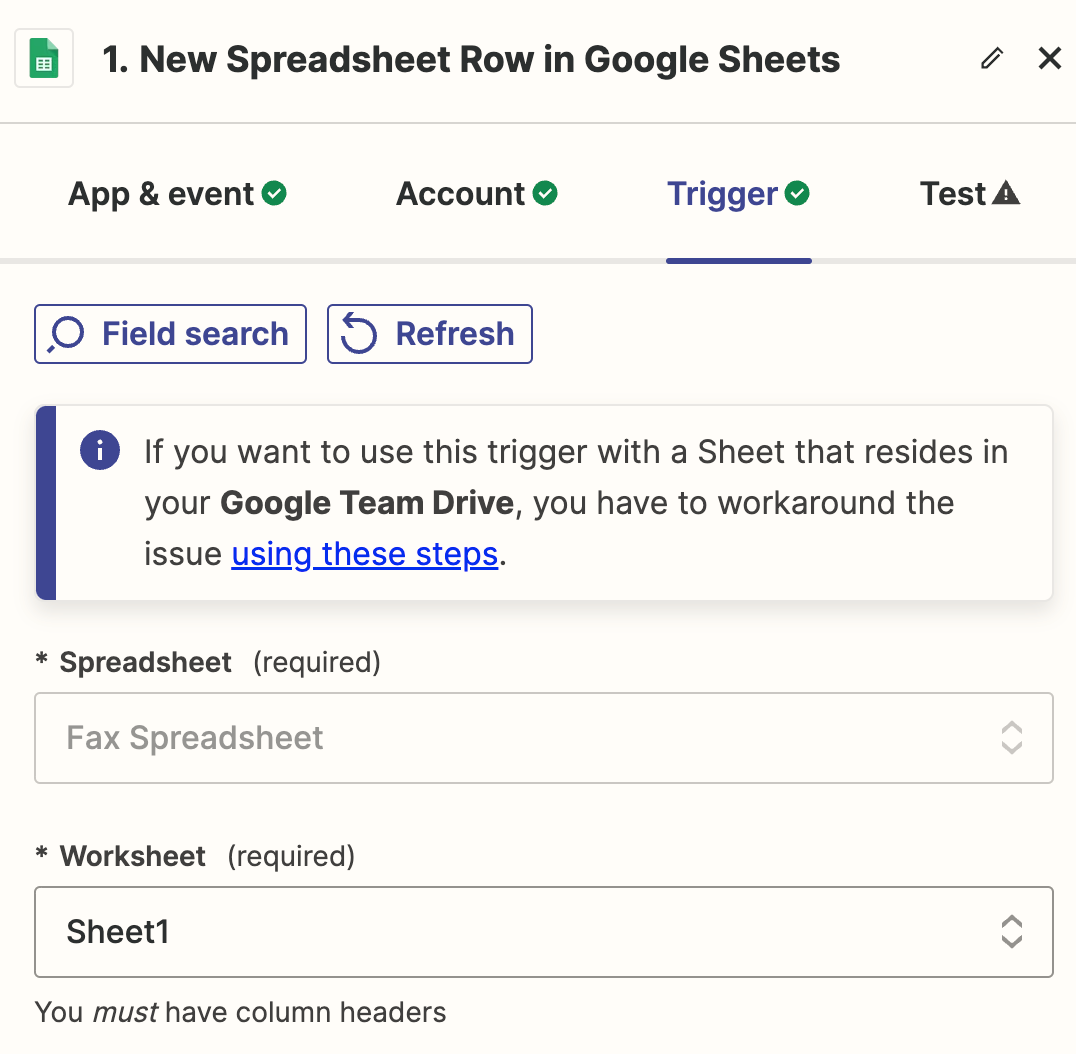Switch to the Account tab
1076x1054 pixels.
click(x=477, y=194)
